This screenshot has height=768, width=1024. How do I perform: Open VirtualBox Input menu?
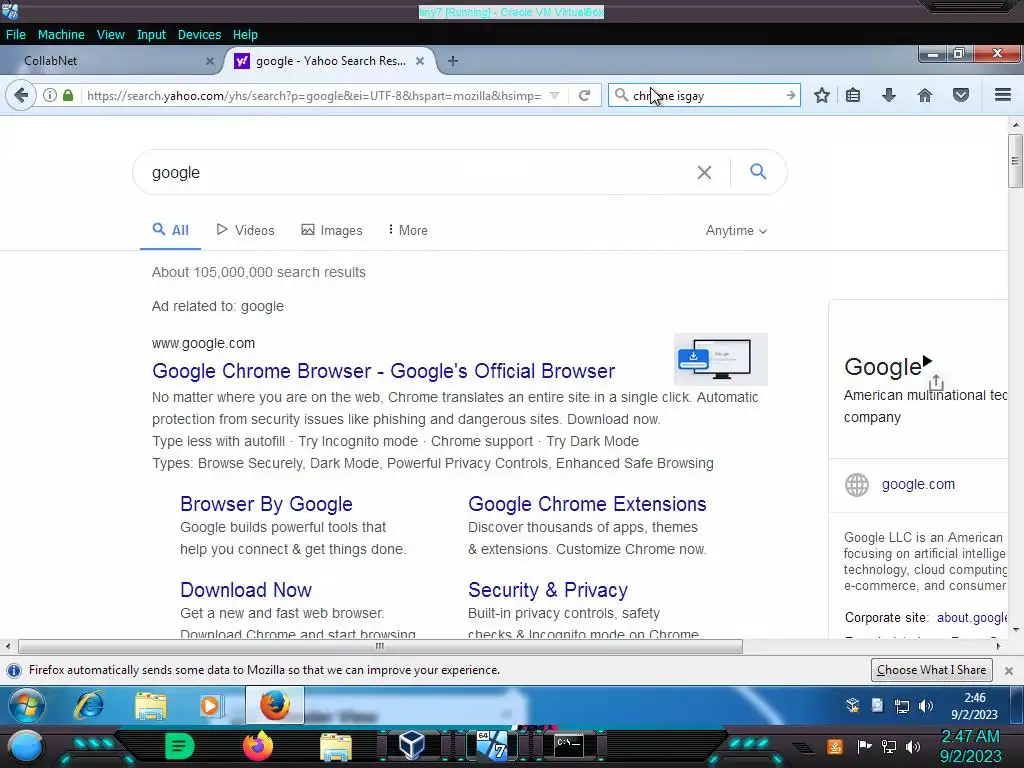[151, 35]
